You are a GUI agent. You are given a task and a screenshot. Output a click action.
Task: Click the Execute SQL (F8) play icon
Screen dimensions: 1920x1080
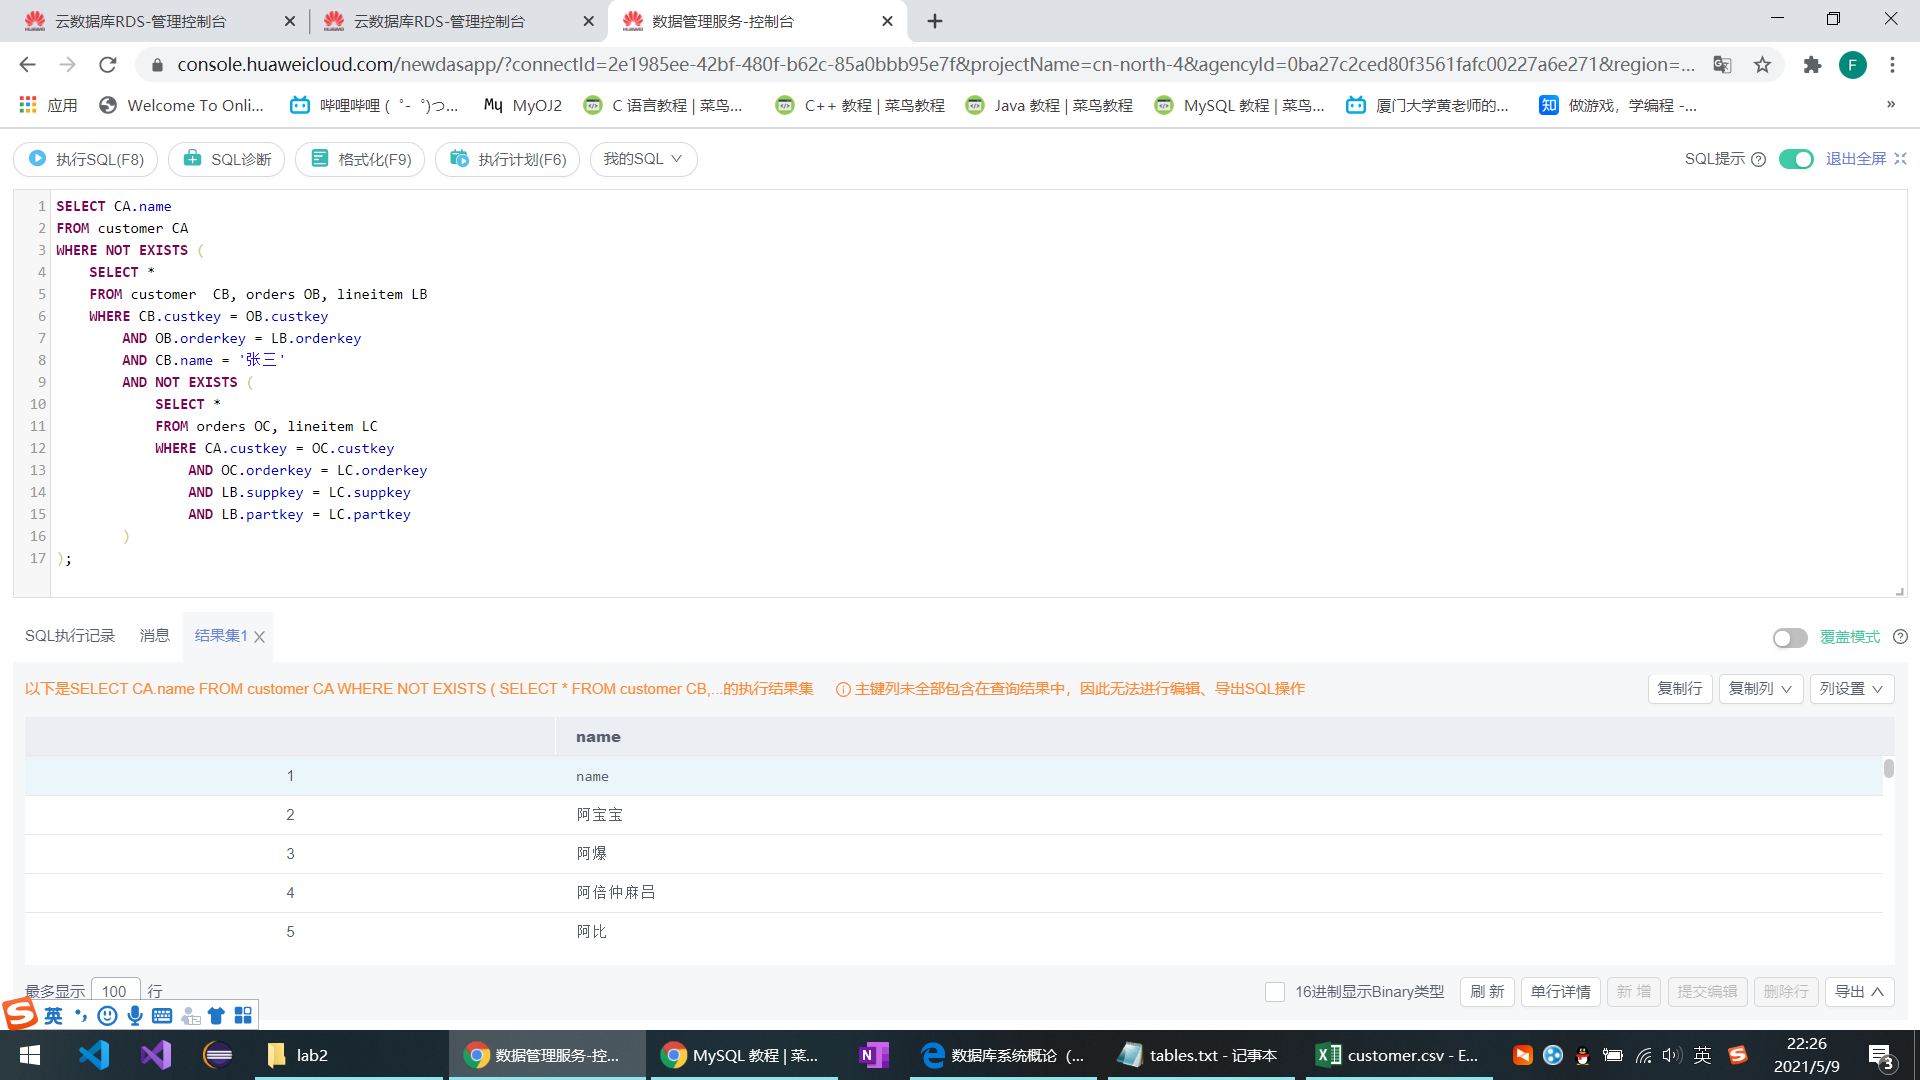tap(37, 159)
